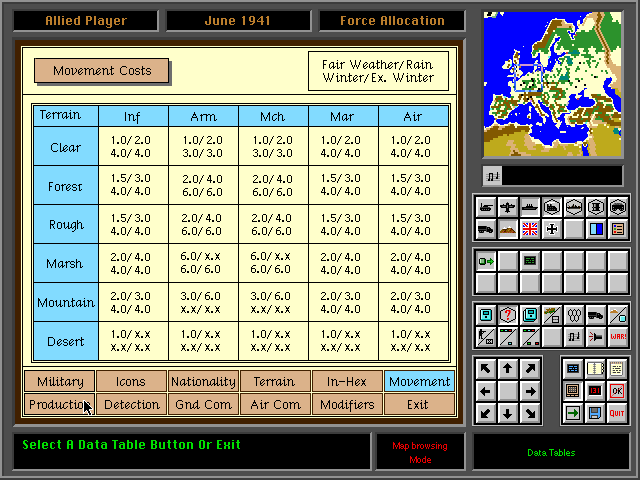Screen dimensions: 640x480
Task: Click the colored bullet list icon
Action: [x=618, y=229]
